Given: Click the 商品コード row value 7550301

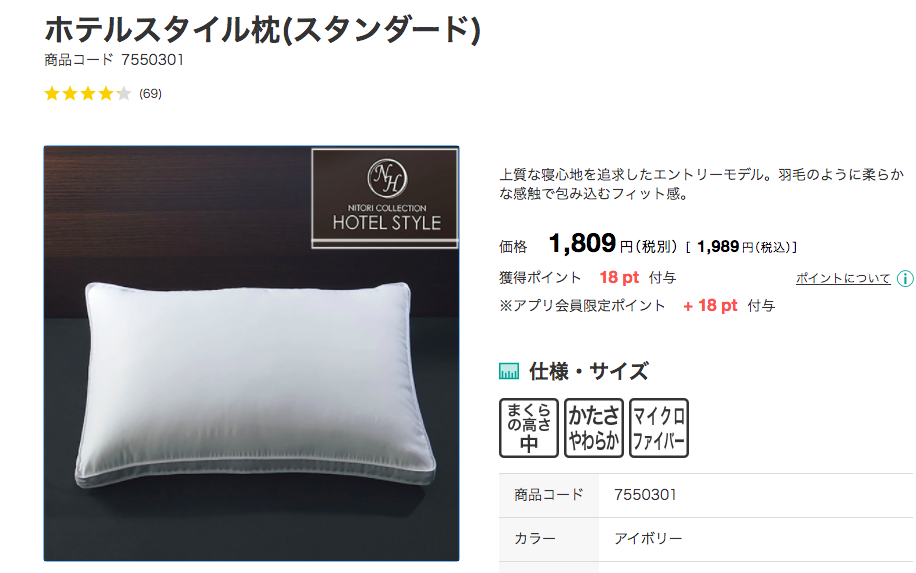Looking at the screenshot, I should click(x=645, y=495).
